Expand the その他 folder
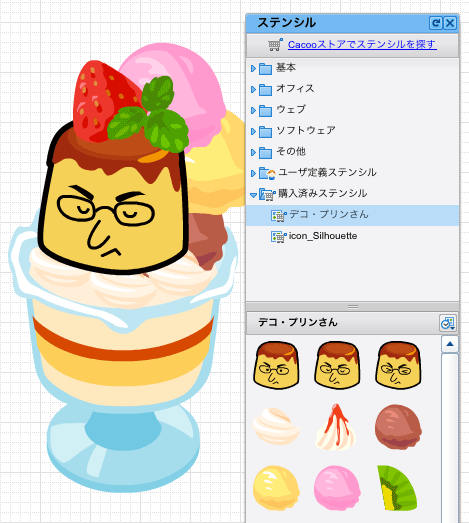469x523 pixels. coord(253,152)
